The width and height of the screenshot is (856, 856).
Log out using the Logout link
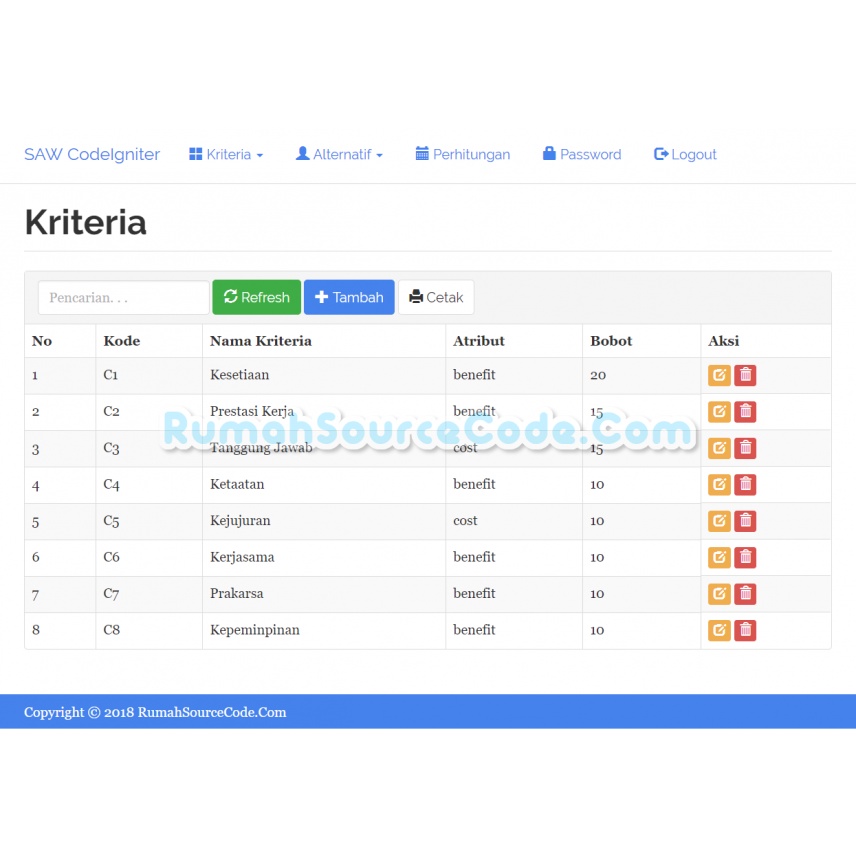point(685,154)
